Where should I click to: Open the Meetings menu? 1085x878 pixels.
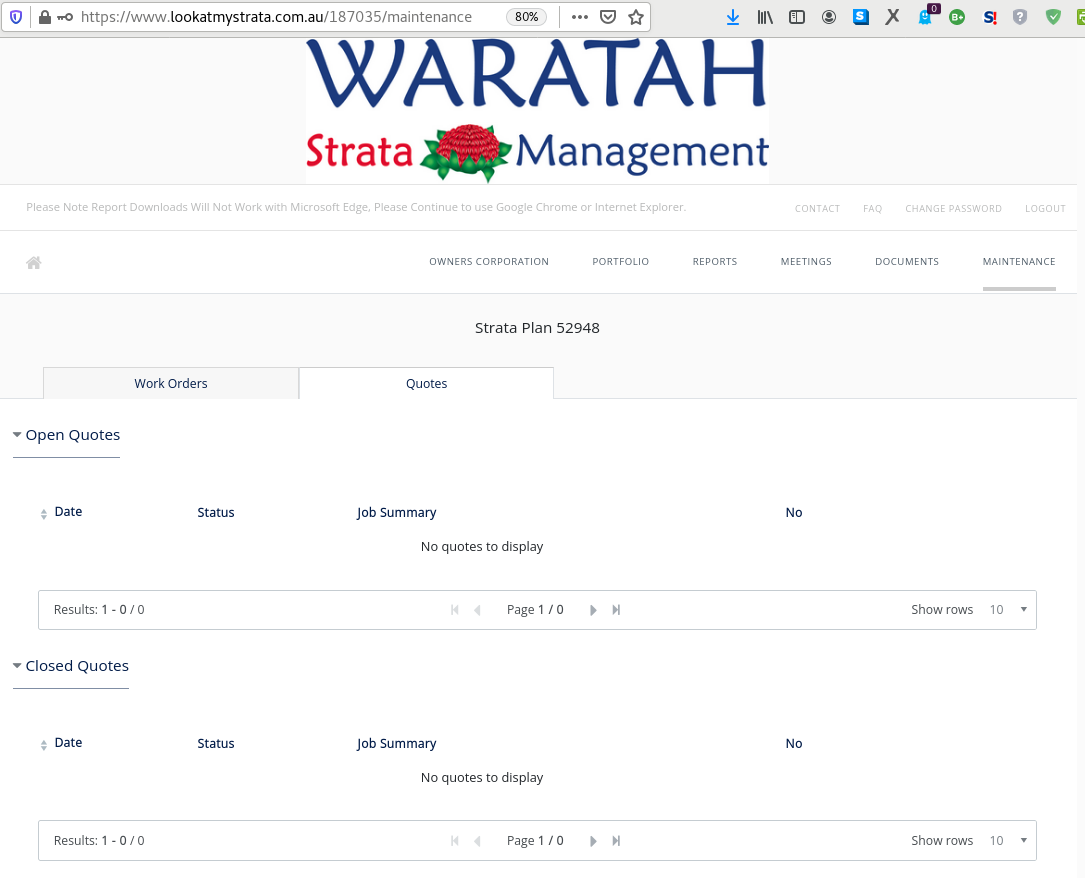806,262
